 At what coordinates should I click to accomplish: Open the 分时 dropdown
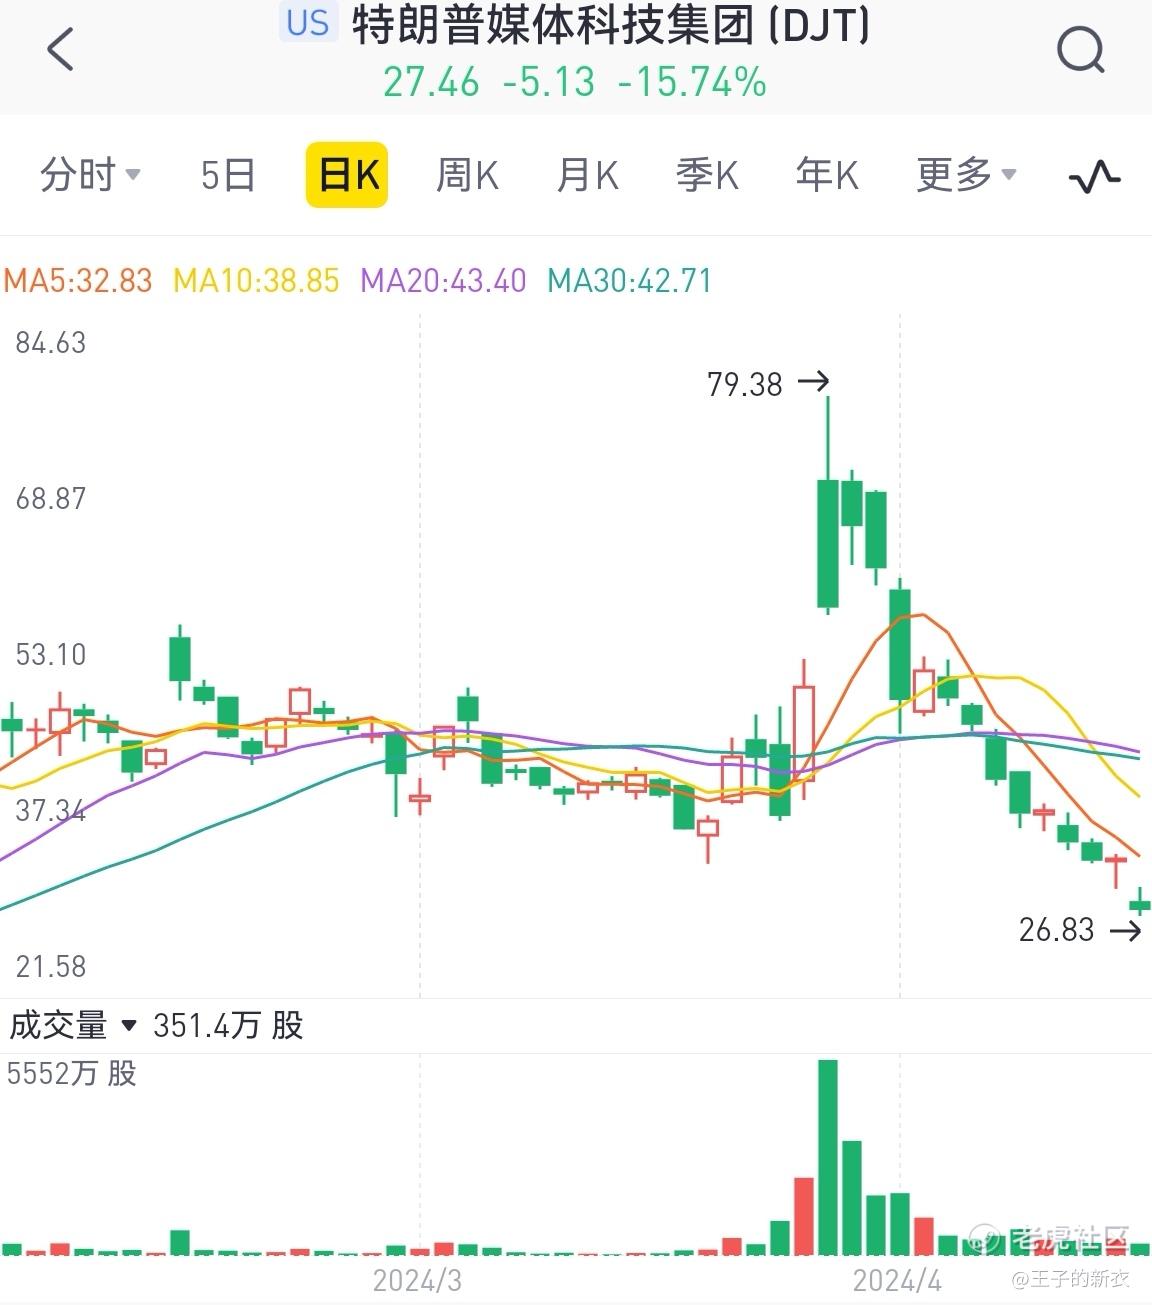[x=90, y=176]
